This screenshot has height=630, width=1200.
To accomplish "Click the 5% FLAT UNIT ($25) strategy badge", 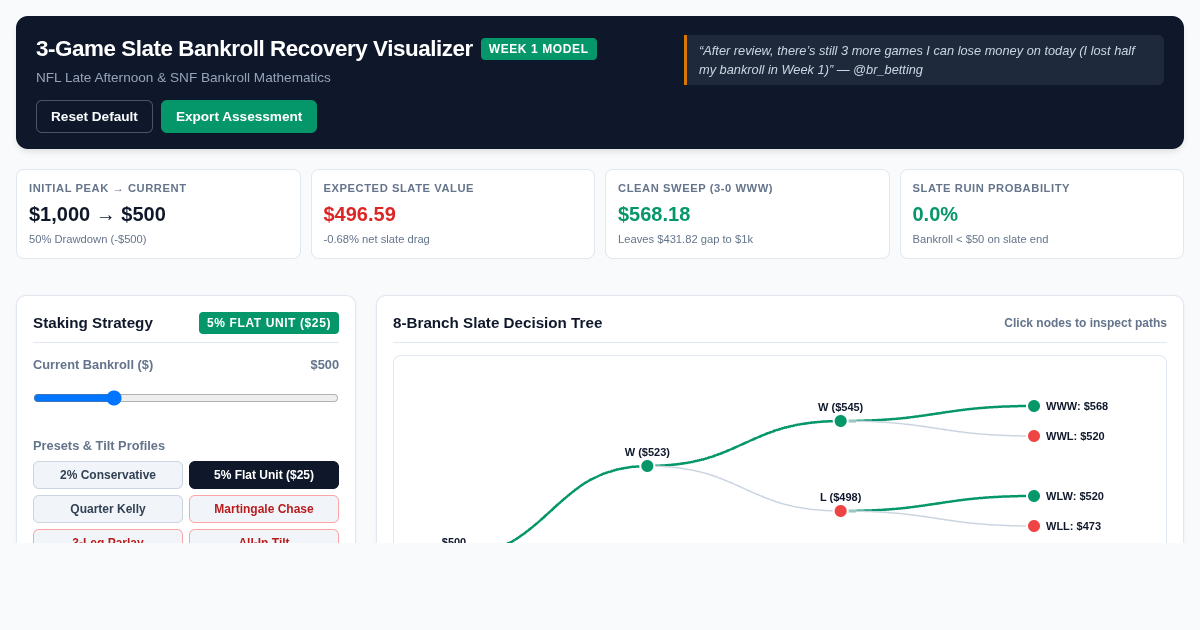I will coord(269,323).
